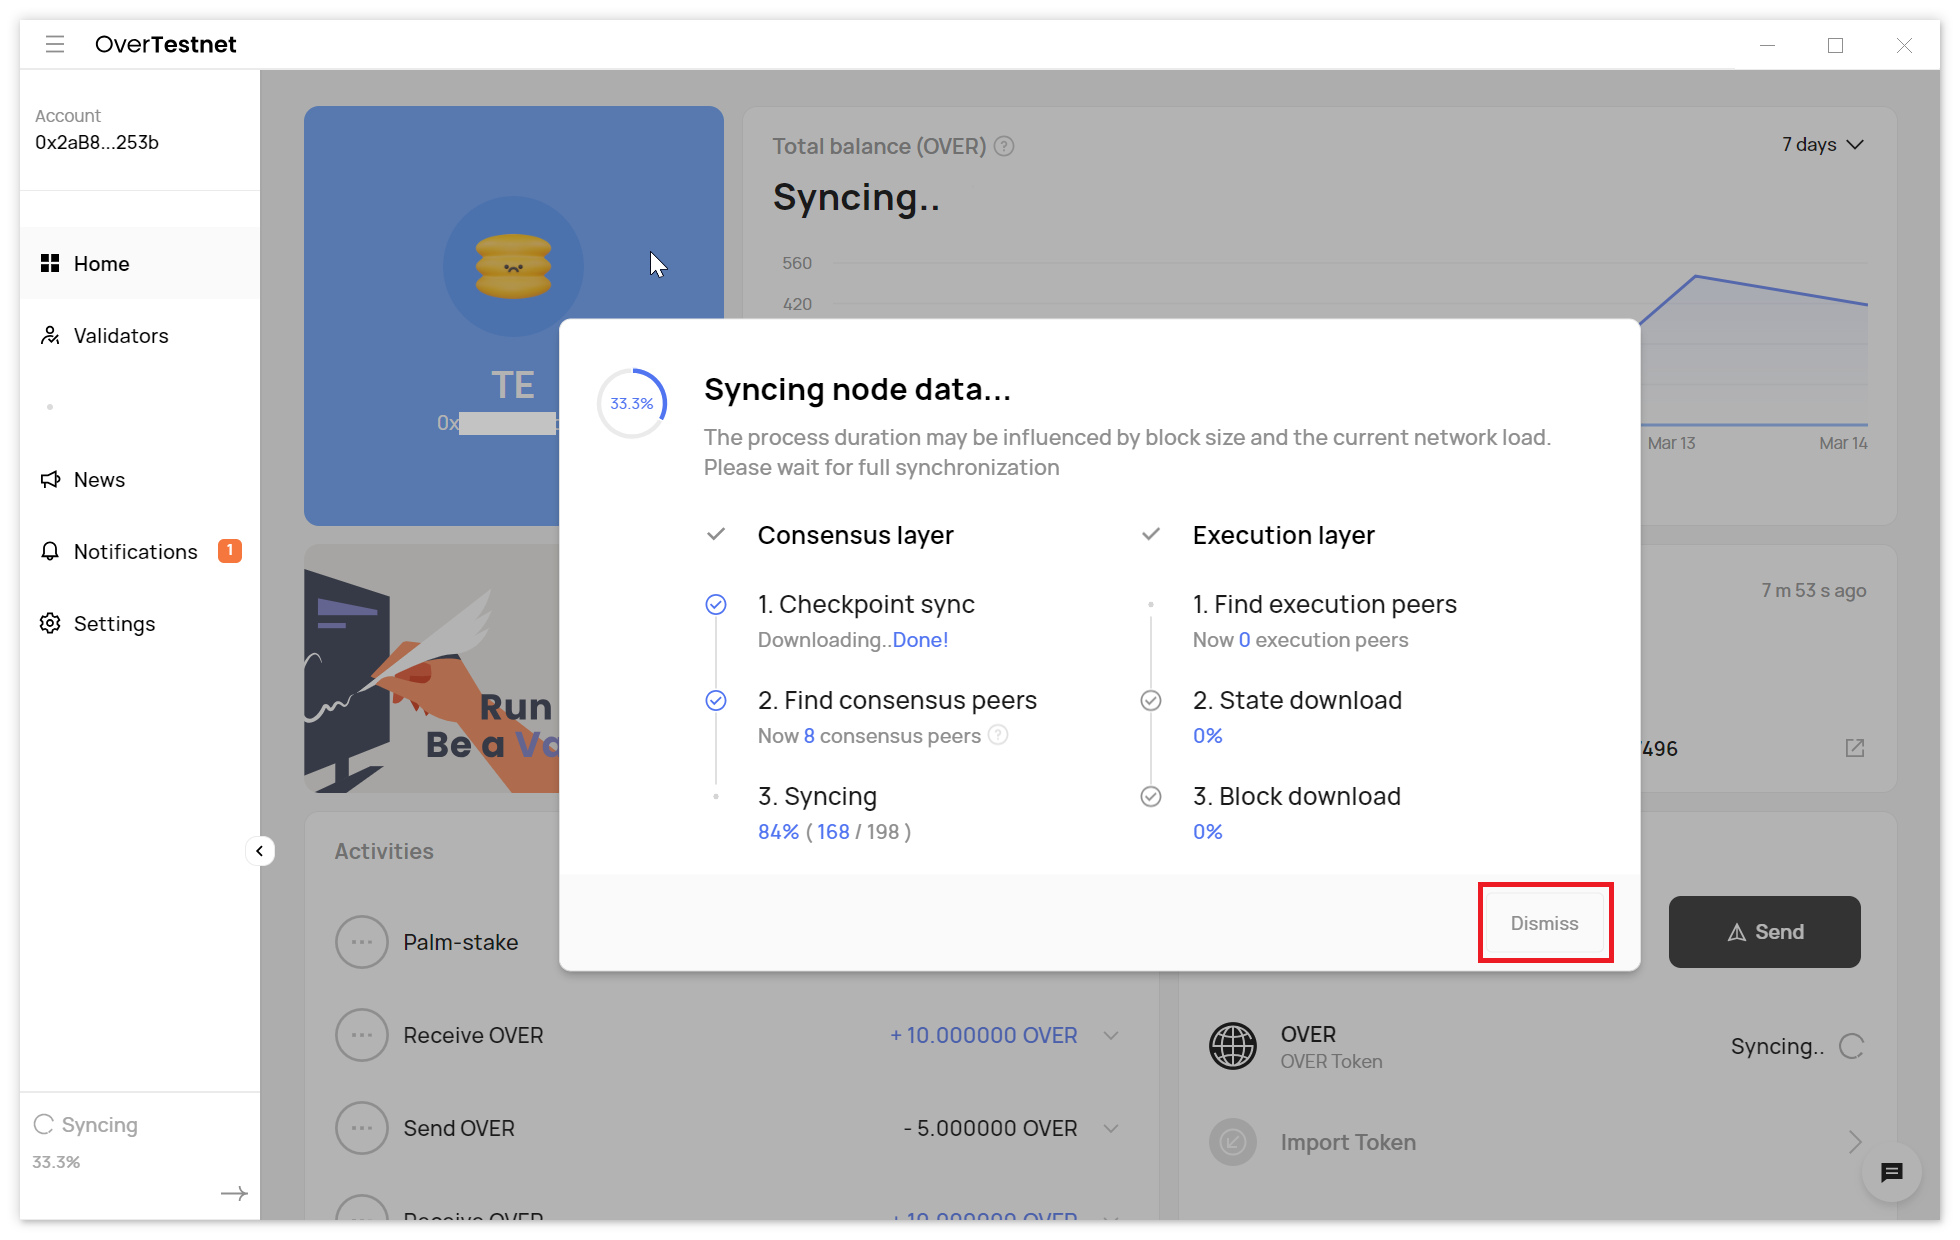
Task: Open the 7 days range dropdown
Action: click(x=1822, y=145)
